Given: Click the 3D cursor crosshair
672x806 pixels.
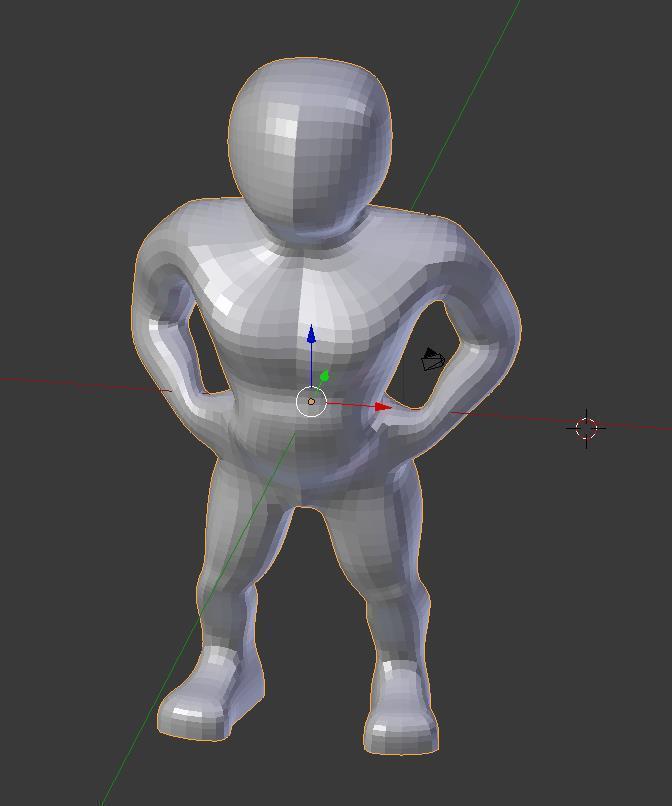Looking at the screenshot, I should pyautogui.click(x=586, y=428).
